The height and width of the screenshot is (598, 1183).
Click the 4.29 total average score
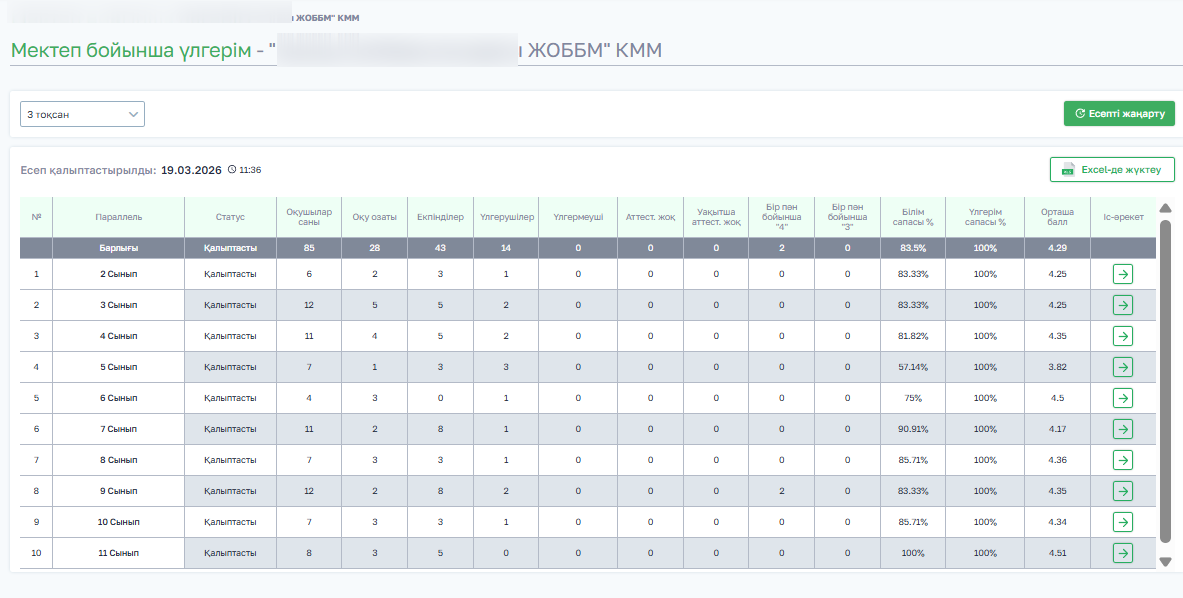pos(1058,248)
